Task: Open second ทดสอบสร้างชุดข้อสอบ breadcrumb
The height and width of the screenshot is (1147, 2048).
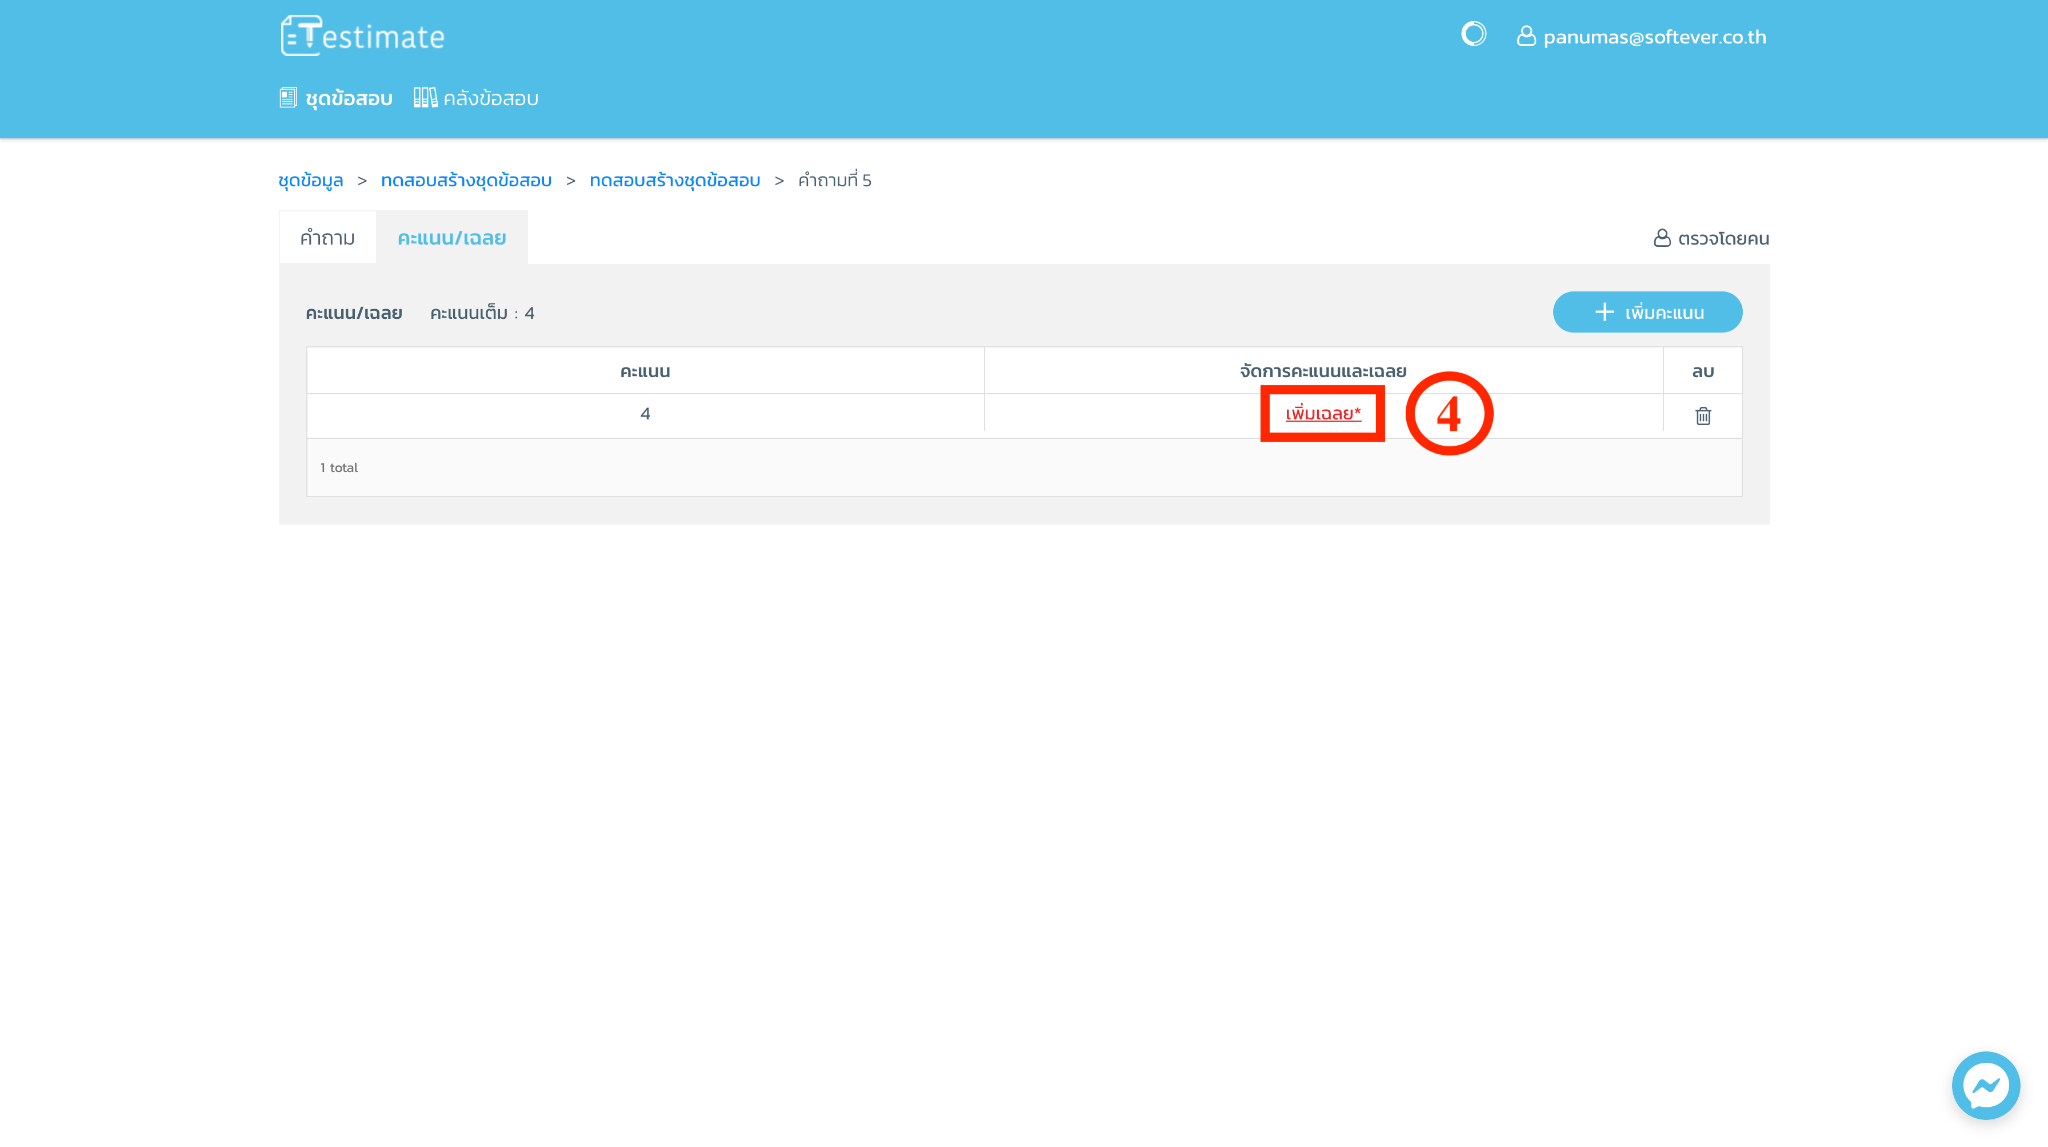Action: (x=675, y=180)
